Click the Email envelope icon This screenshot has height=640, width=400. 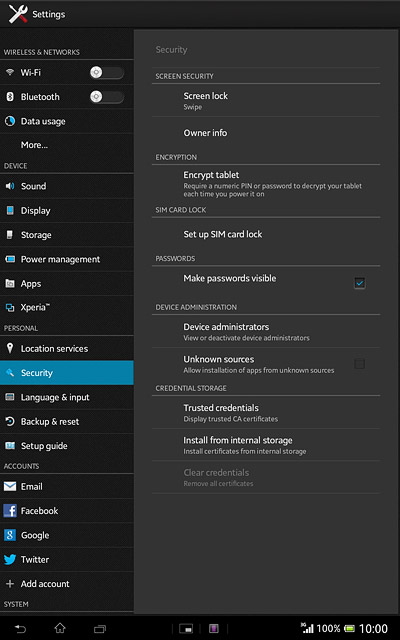click(x=10, y=487)
